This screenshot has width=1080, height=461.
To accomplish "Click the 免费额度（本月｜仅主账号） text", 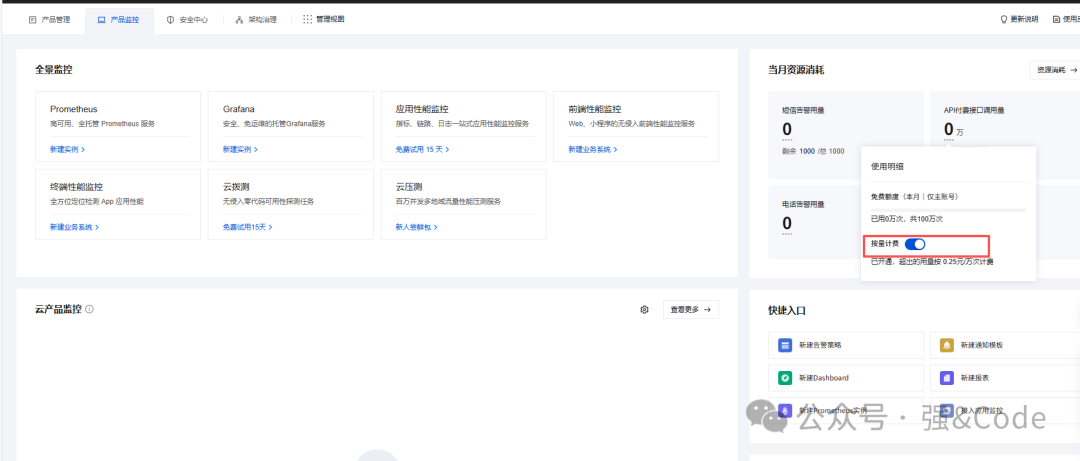I will tap(915, 196).
